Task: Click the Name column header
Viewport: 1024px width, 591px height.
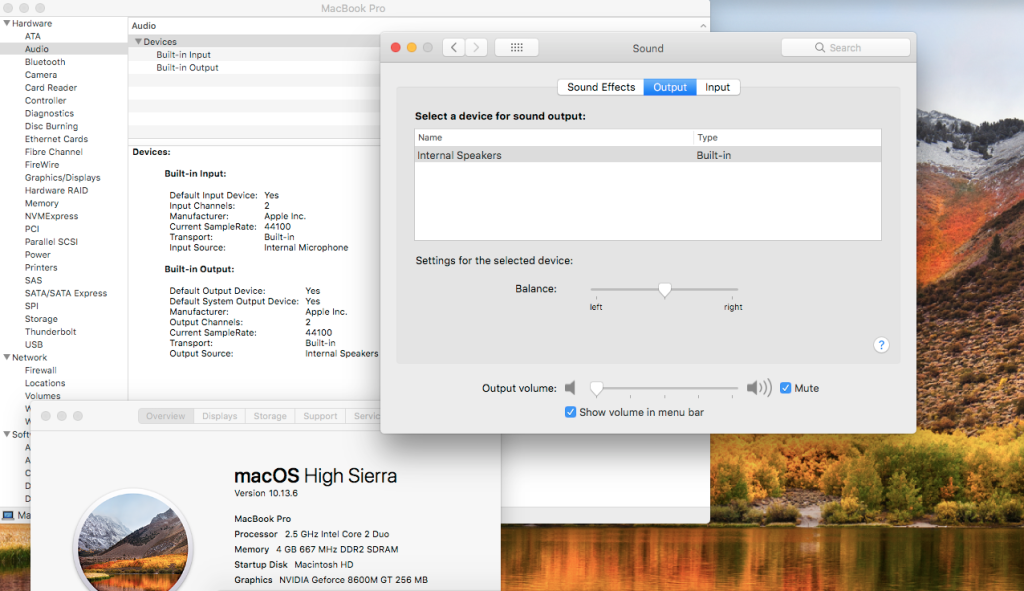Action: point(430,137)
